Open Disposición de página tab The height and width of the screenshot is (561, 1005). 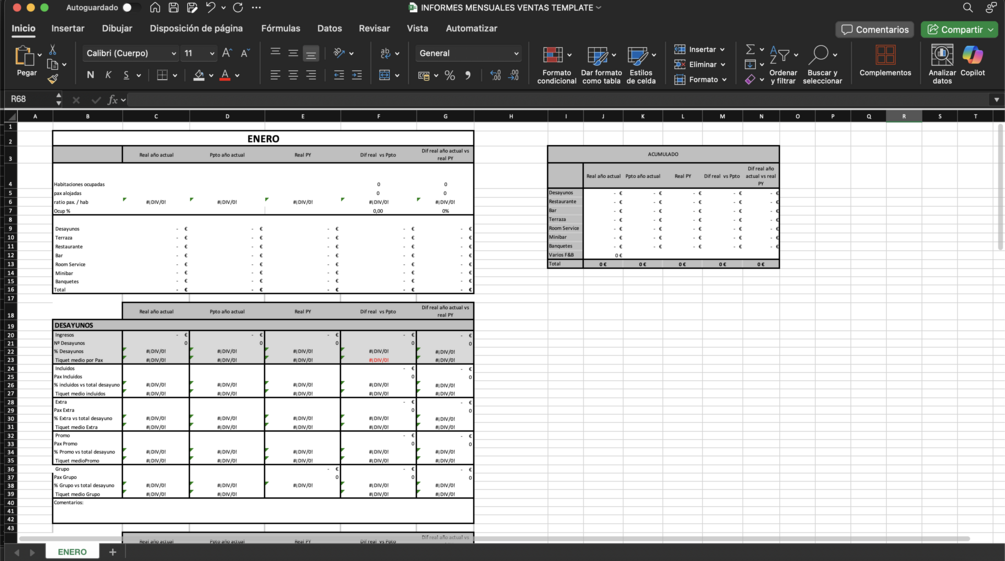pos(196,28)
